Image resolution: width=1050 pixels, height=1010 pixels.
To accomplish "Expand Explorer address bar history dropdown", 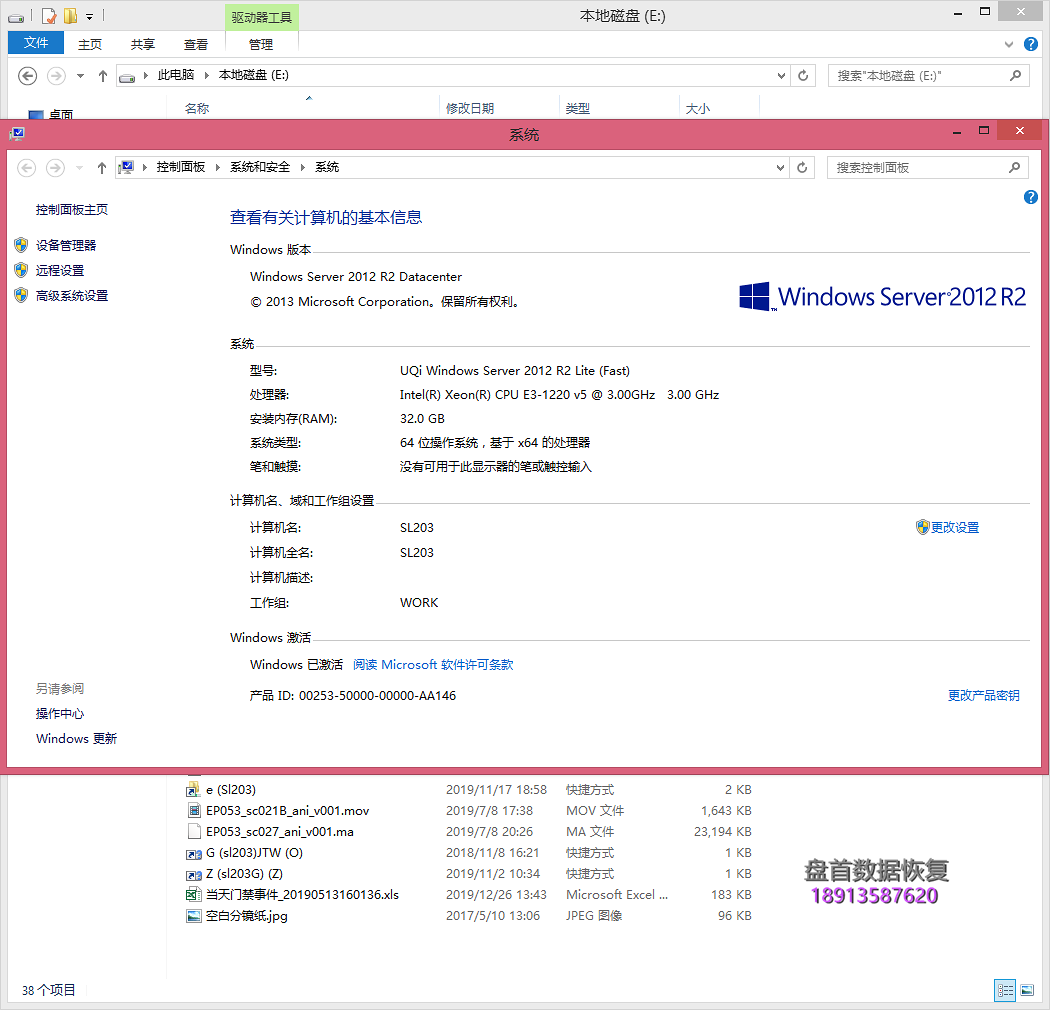I will [x=781, y=76].
